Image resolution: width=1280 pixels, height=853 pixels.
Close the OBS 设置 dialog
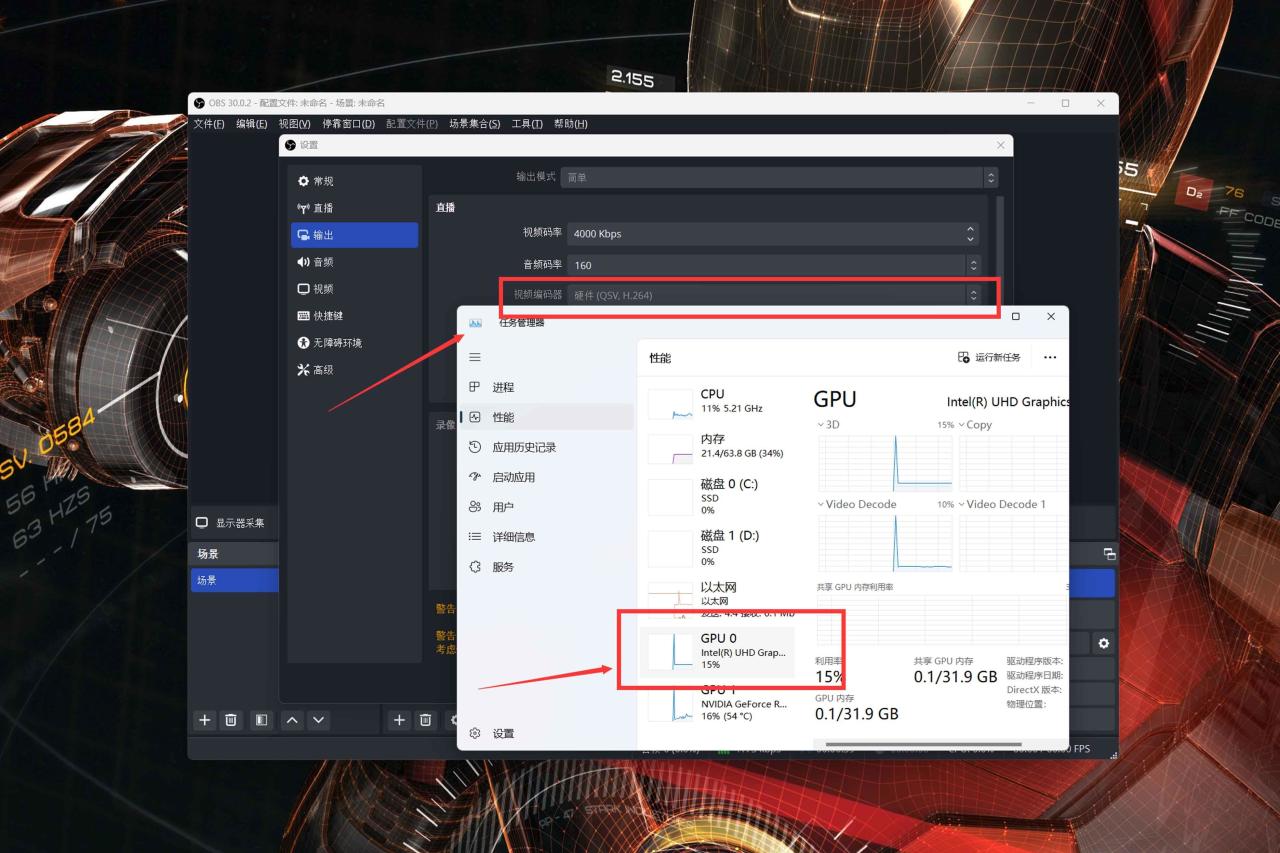(x=1001, y=145)
